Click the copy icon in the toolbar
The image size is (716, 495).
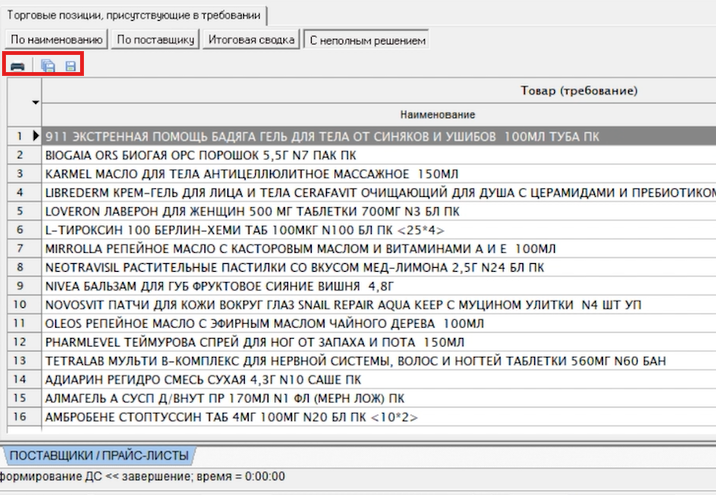click(48, 66)
